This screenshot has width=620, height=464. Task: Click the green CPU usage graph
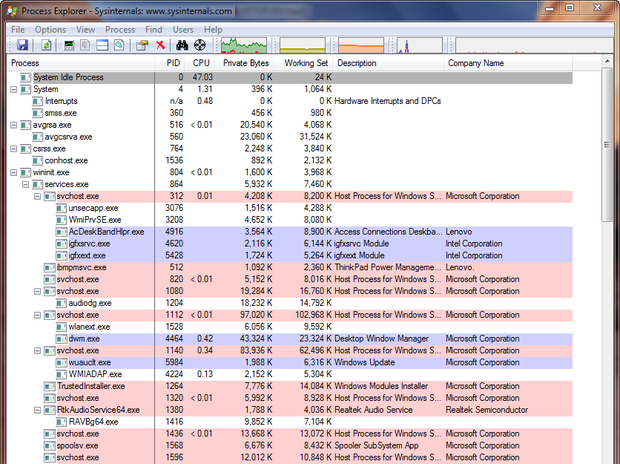244,45
